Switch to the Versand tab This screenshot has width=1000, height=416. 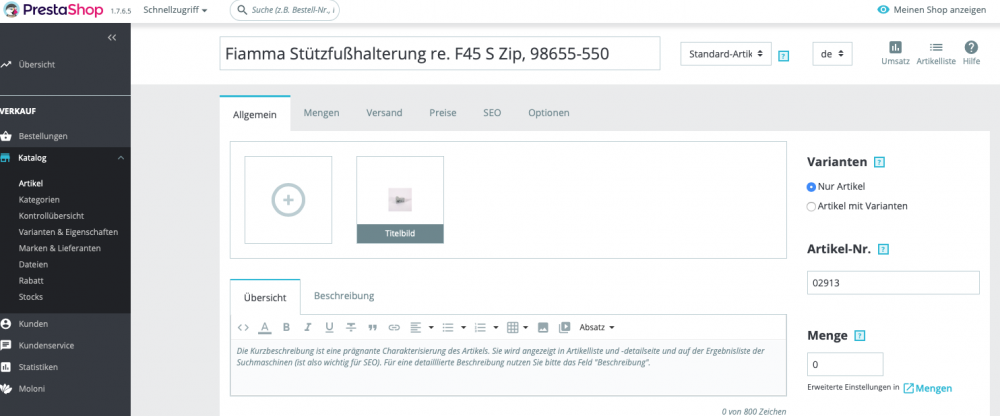tap(384, 113)
